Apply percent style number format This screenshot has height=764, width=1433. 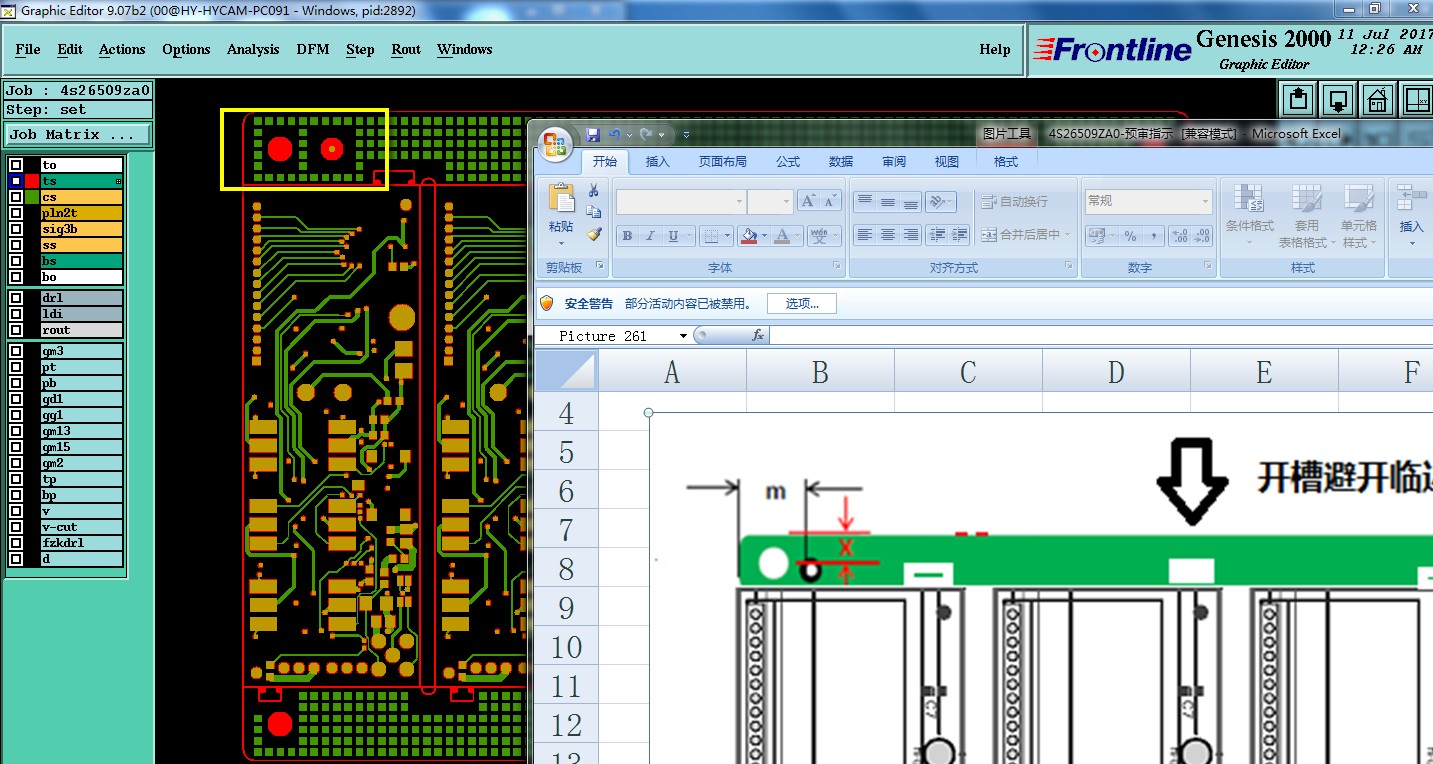tap(1130, 236)
